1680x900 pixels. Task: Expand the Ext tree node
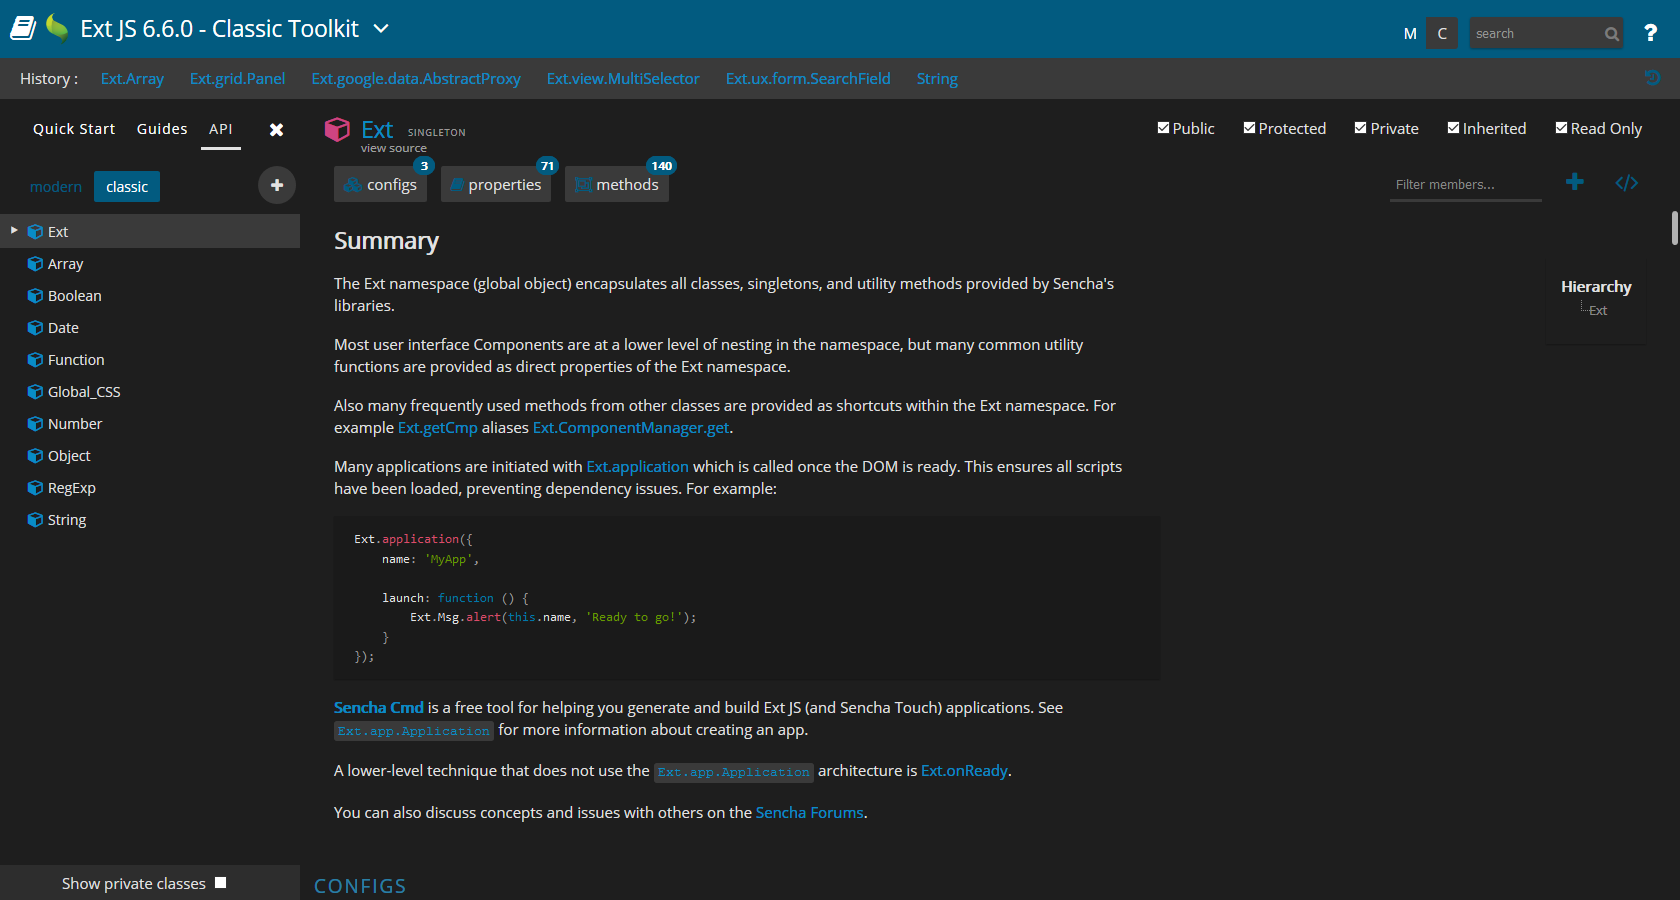pos(13,231)
